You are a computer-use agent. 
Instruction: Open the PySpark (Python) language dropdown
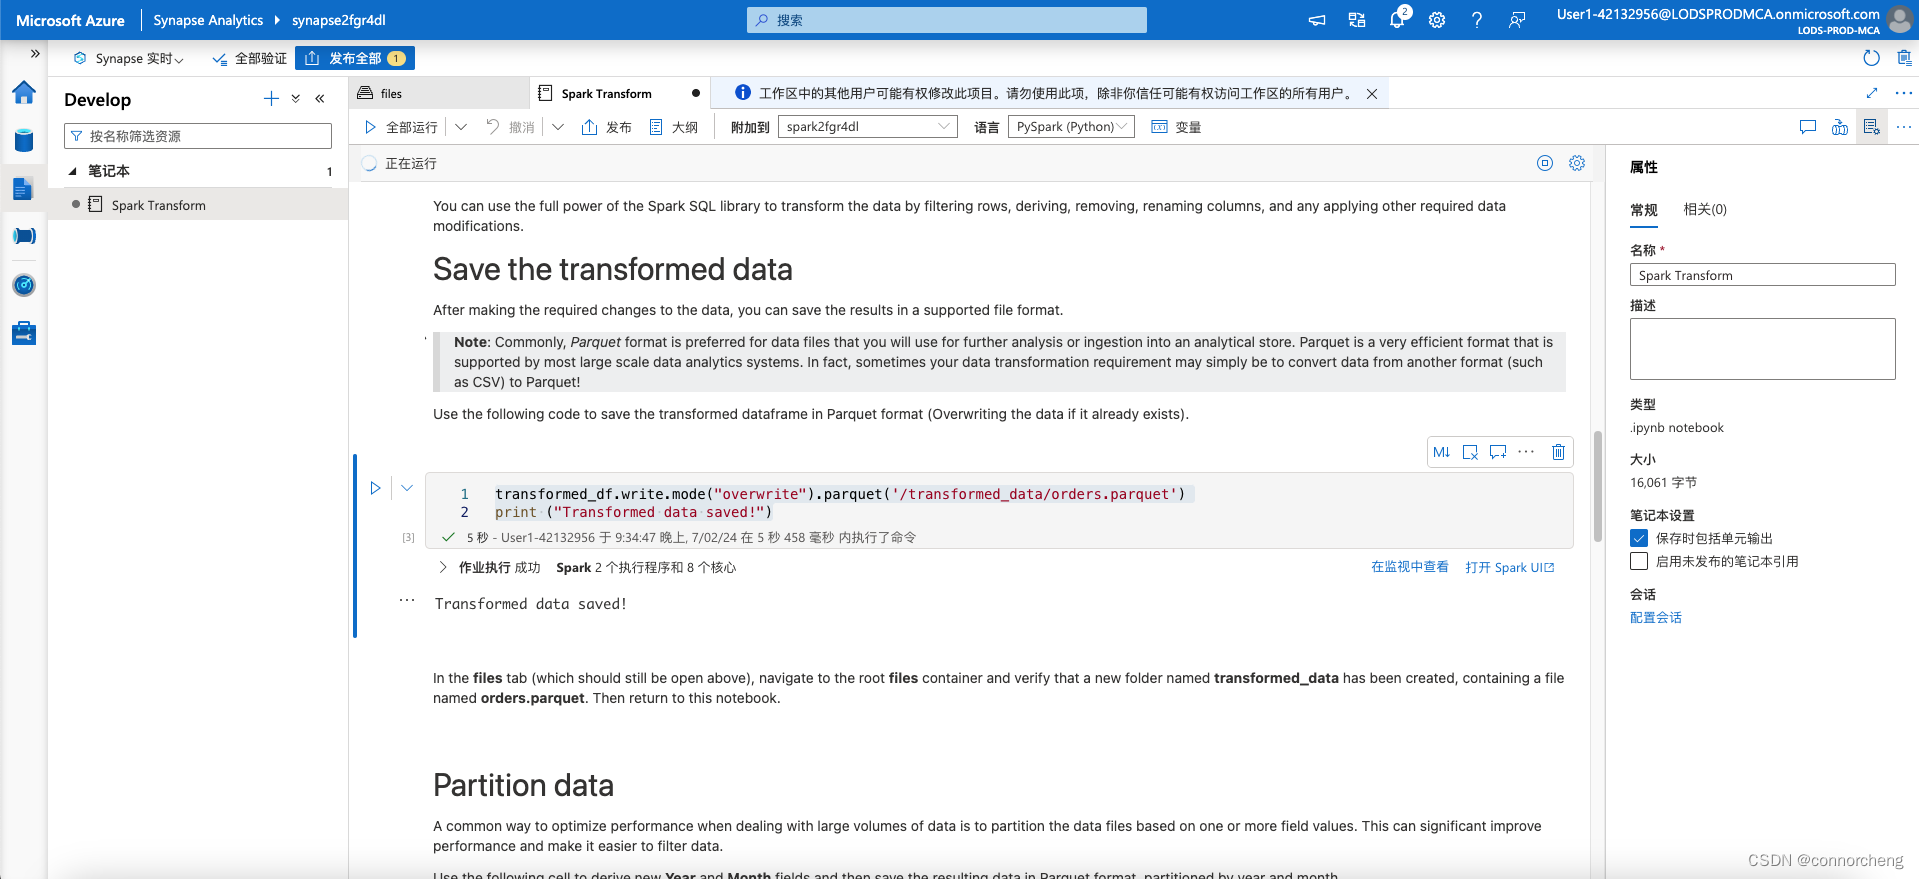(x=1071, y=127)
